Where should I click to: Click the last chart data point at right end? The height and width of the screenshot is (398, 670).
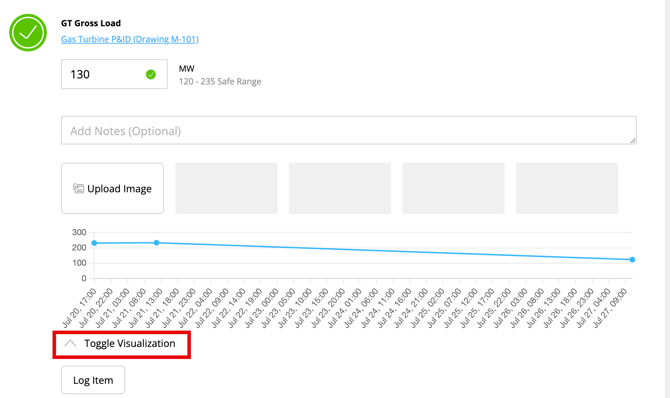(632, 259)
